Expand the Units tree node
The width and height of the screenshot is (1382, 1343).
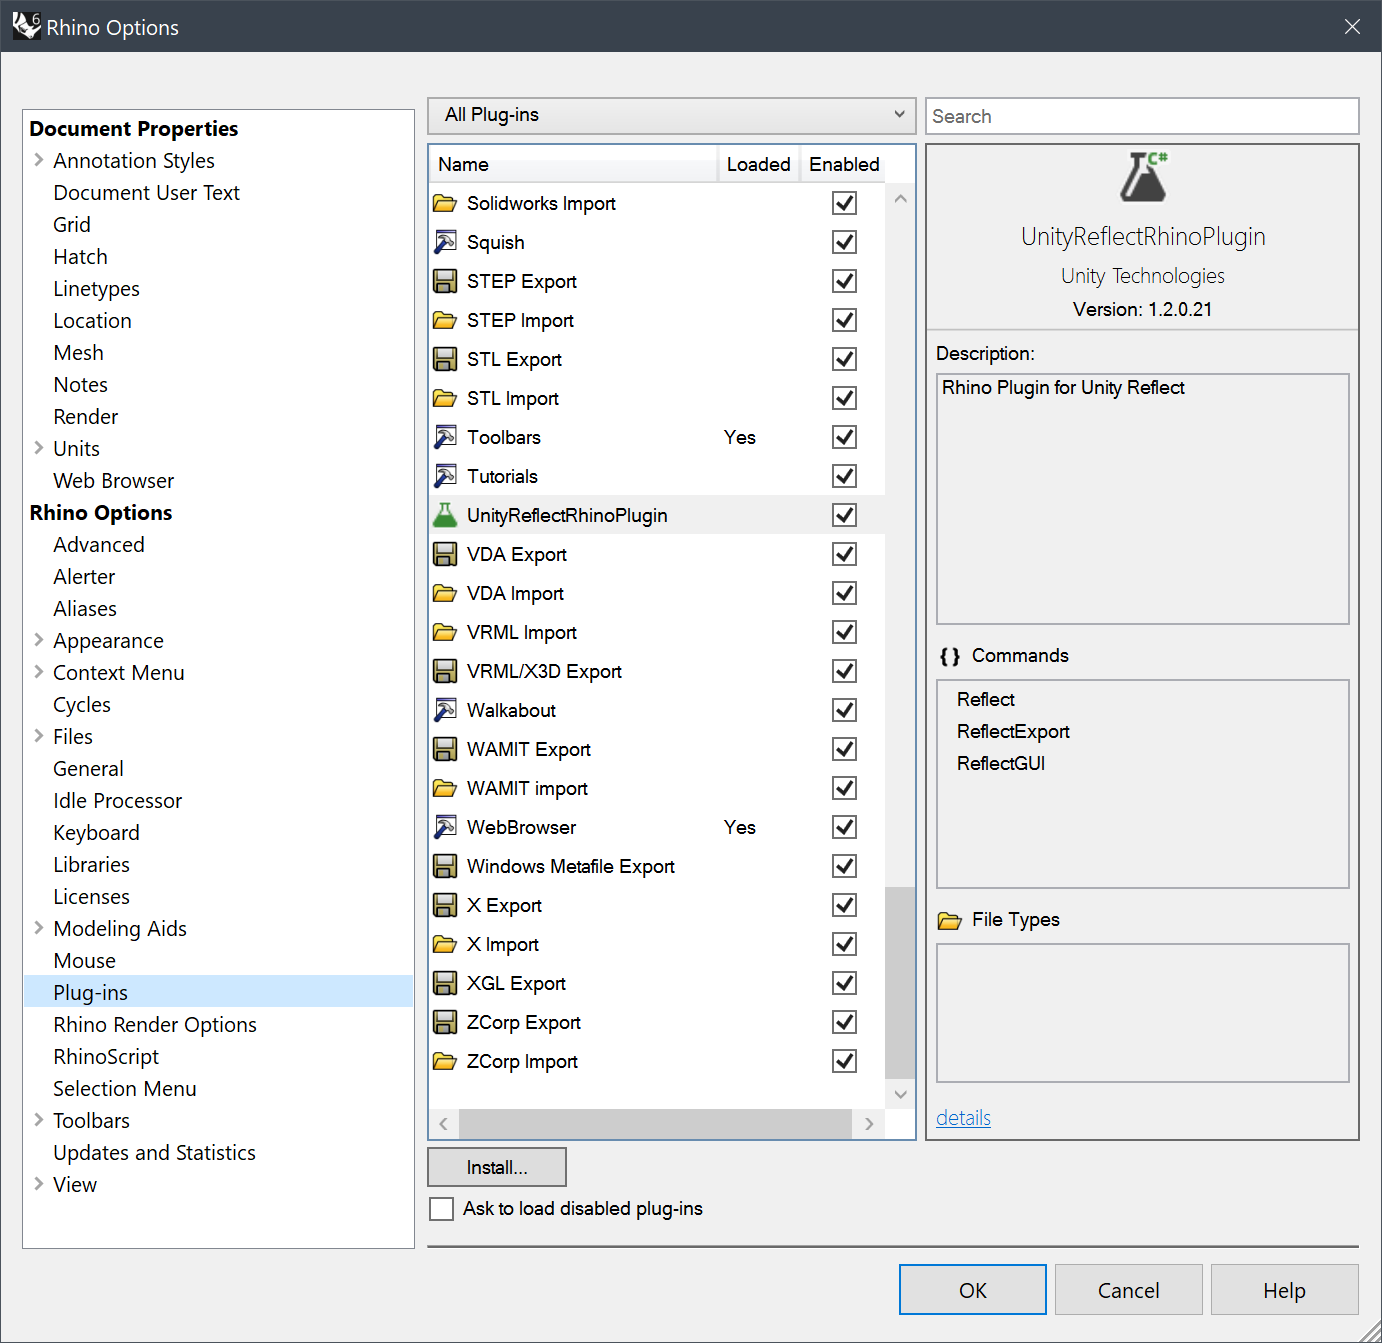tap(39, 448)
